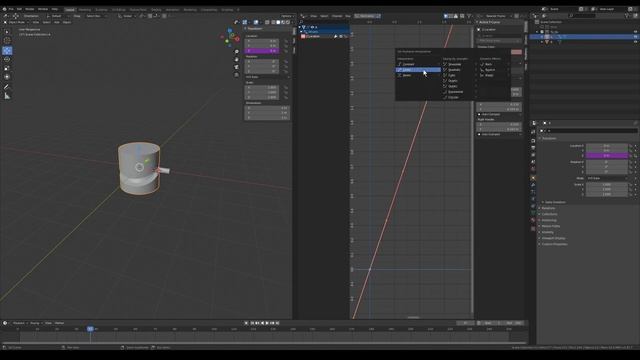Expand the Visibility panel
The width and height of the screenshot is (640, 360).
tap(547, 232)
